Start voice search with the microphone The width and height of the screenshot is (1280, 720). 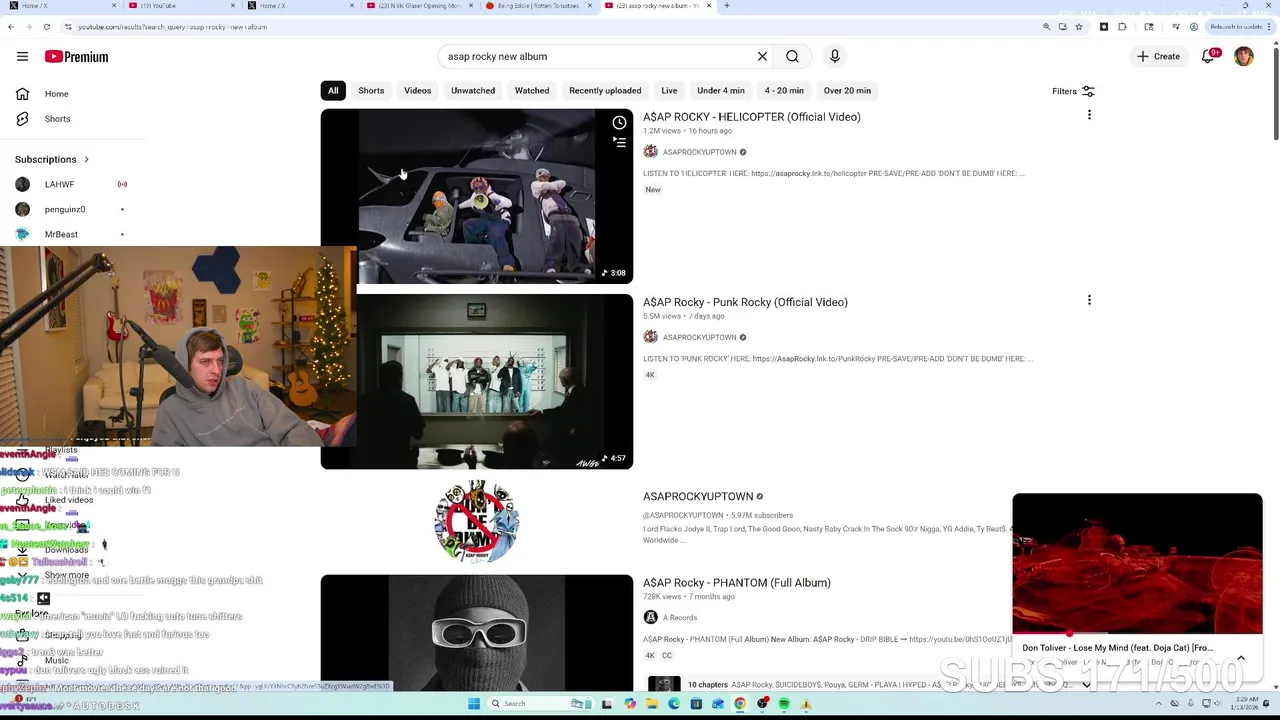click(x=835, y=57)
